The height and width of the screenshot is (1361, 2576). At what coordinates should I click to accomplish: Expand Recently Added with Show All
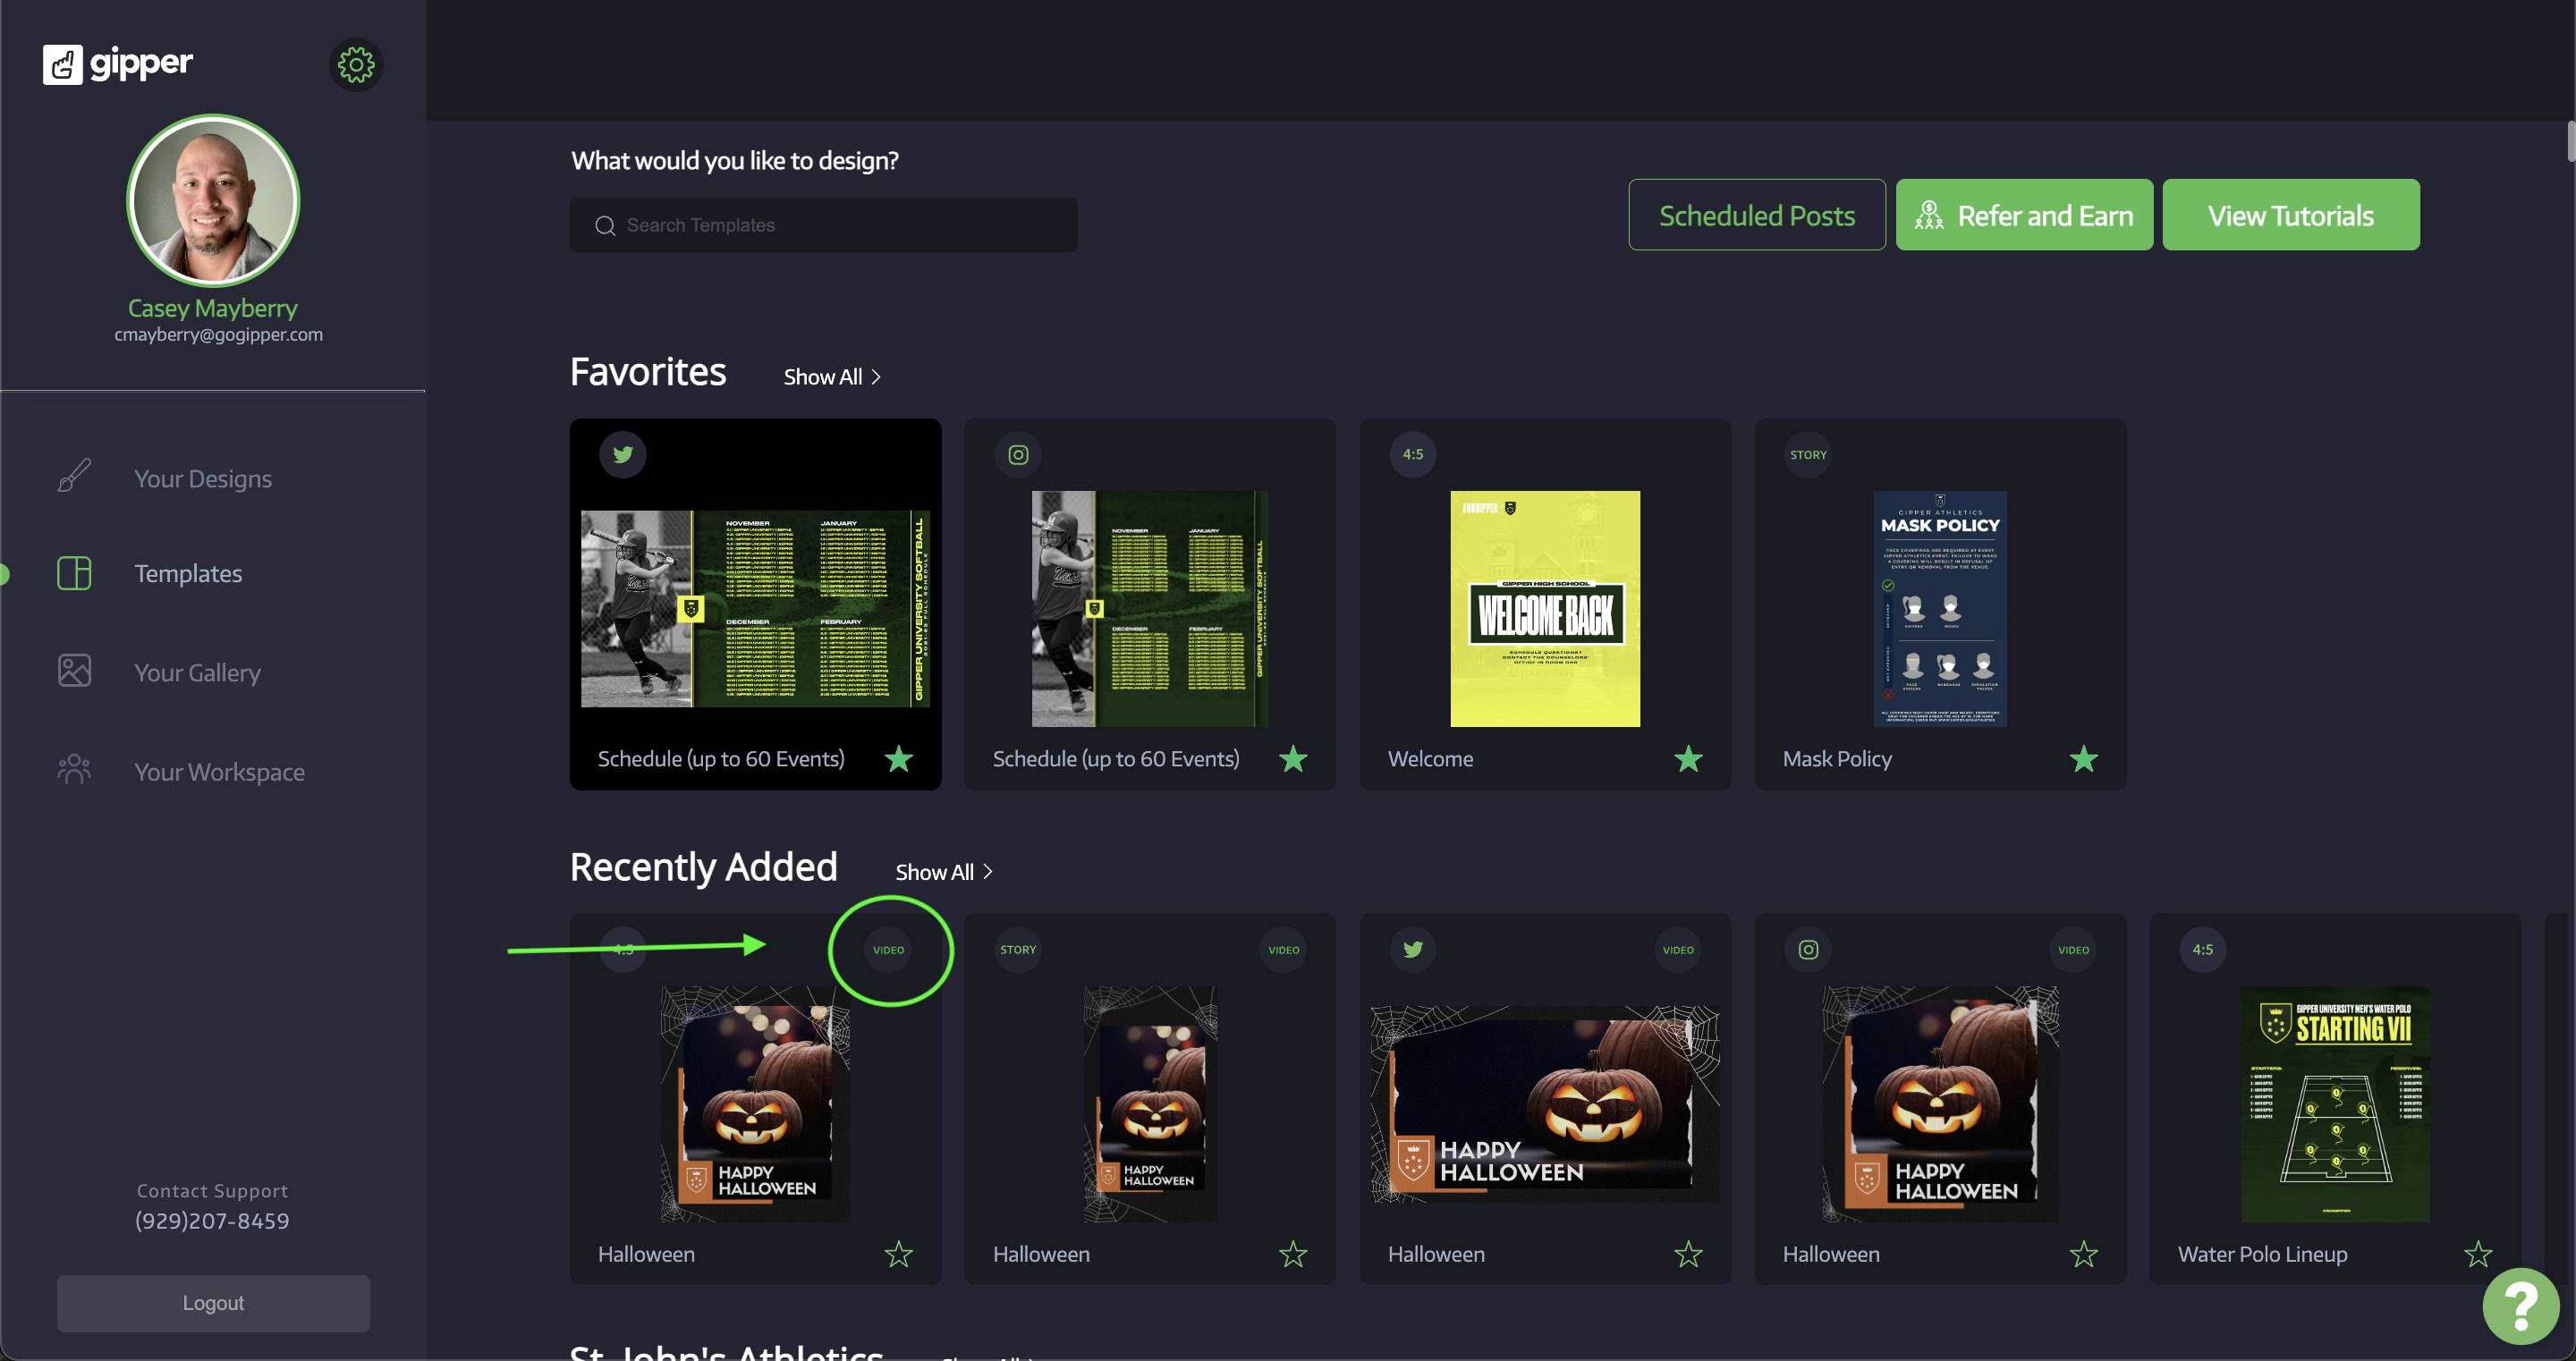(943, 872)
